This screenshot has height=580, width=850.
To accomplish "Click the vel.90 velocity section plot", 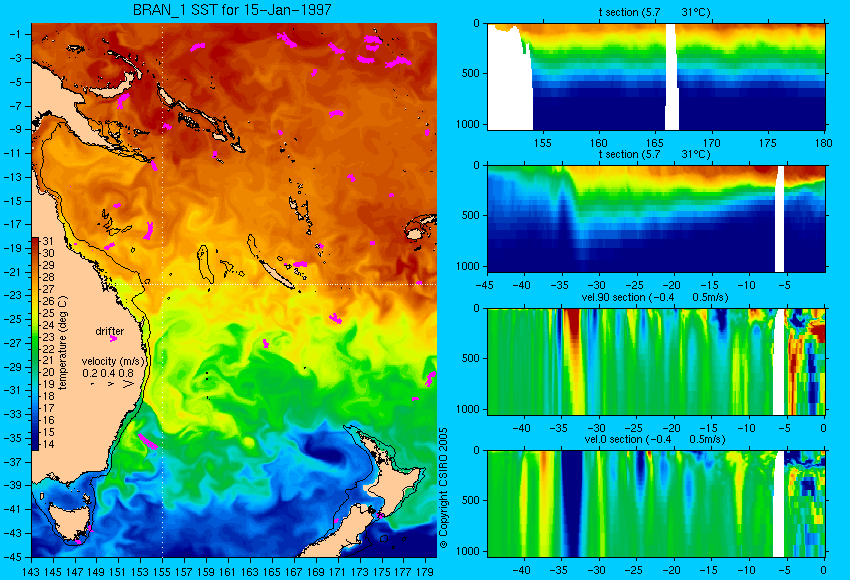I will [x=656, y=362].
